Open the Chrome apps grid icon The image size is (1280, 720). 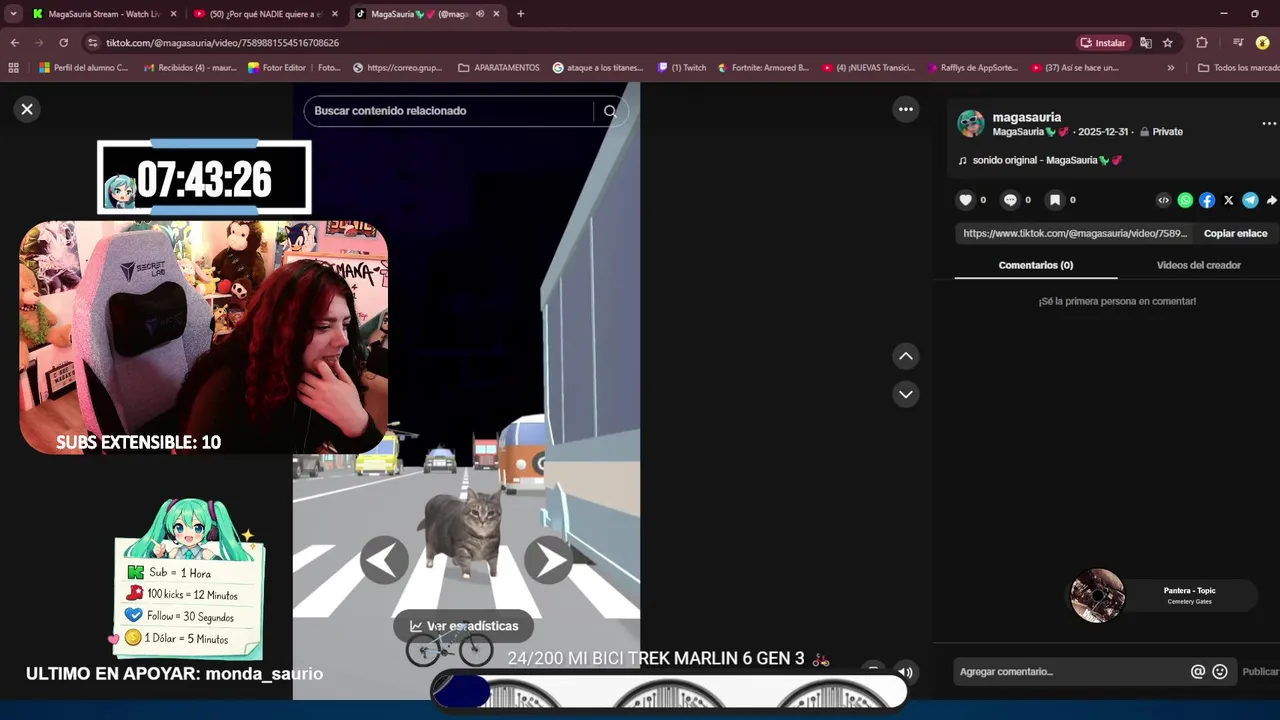coord(13,68)
